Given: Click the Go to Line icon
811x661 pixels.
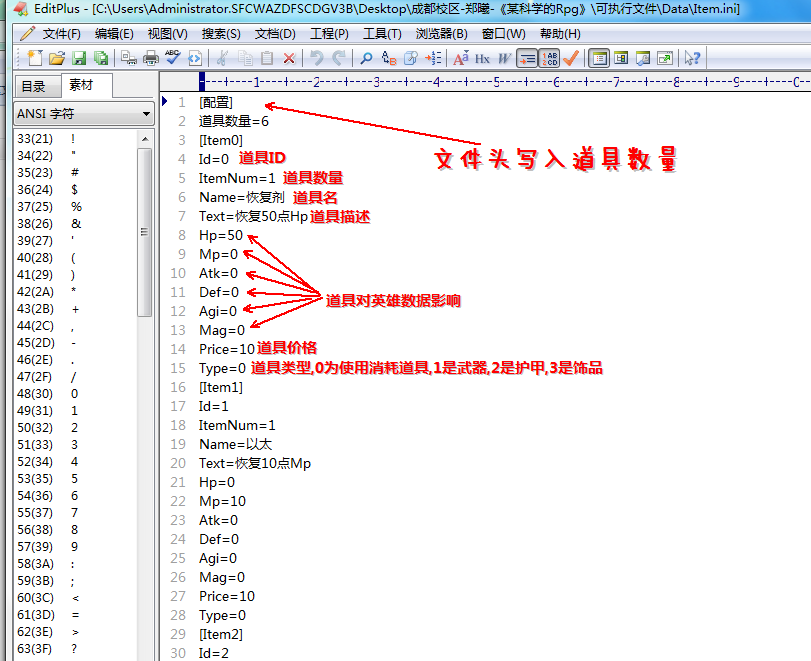Looking at the screenshot, I should (x=433, y=58).
